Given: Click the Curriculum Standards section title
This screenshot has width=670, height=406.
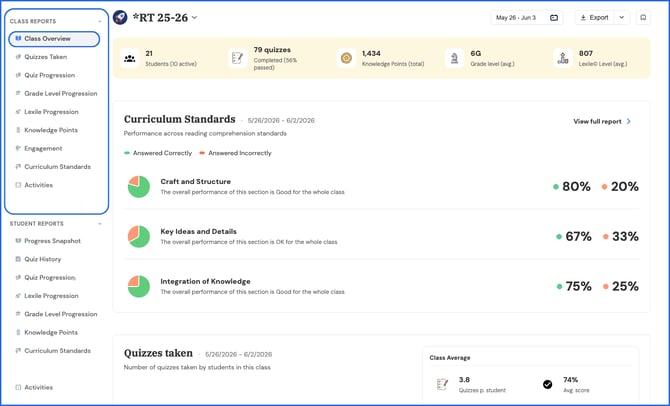Looking at the screenshot, I should click(x=179, y=119).
